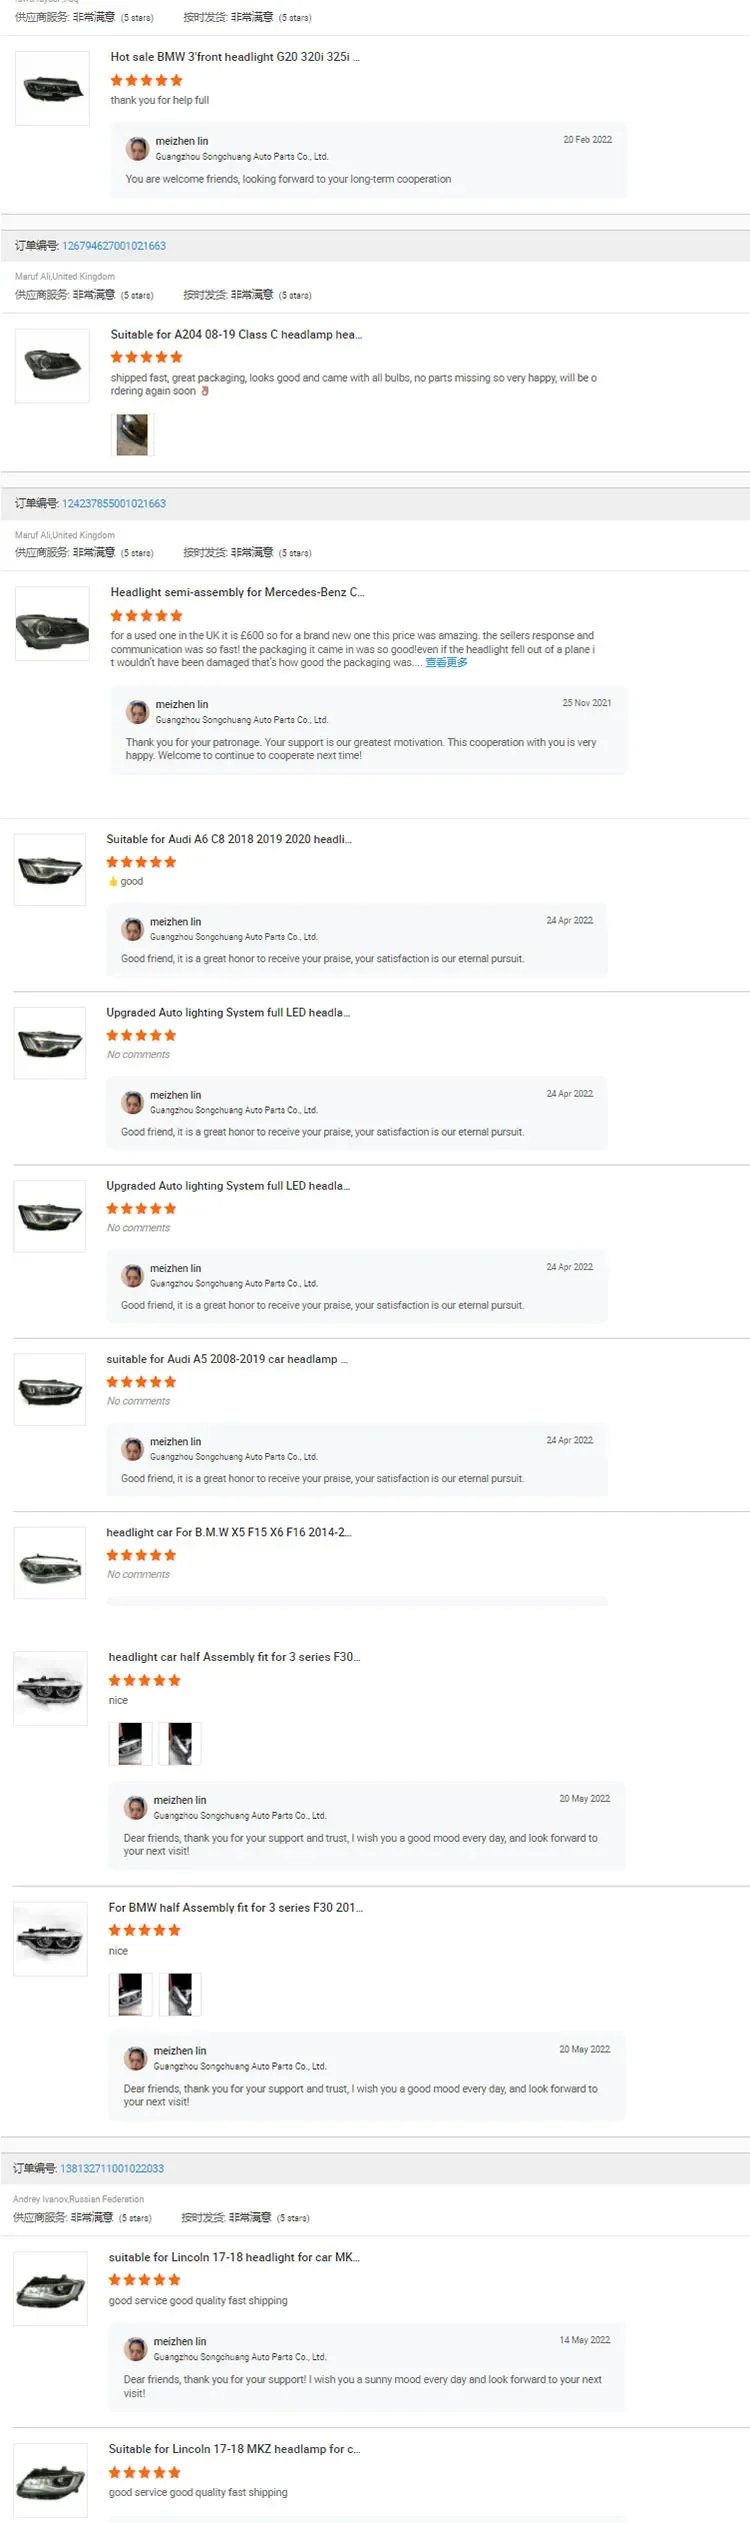The image size is (750, 2523).
Task: Open BMW 3 front headlight G20 product image
Action: [52, 89]
